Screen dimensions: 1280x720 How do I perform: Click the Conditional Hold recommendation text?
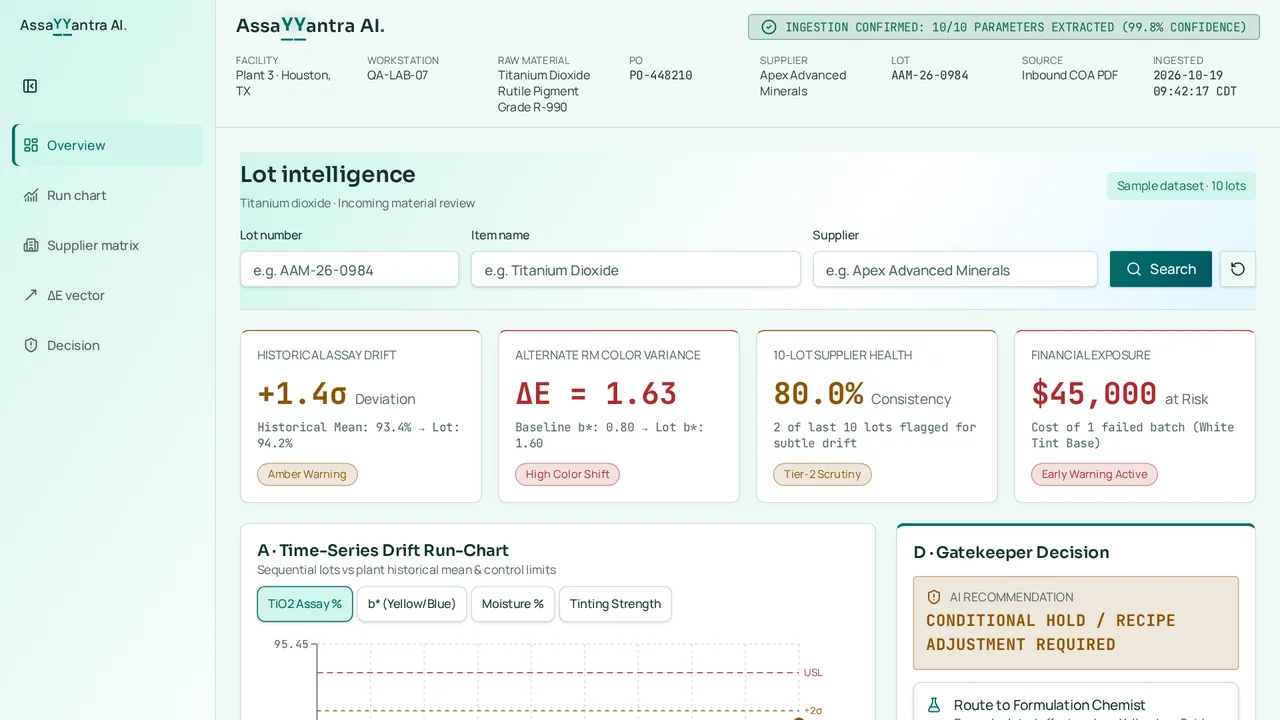(1050, 632)
